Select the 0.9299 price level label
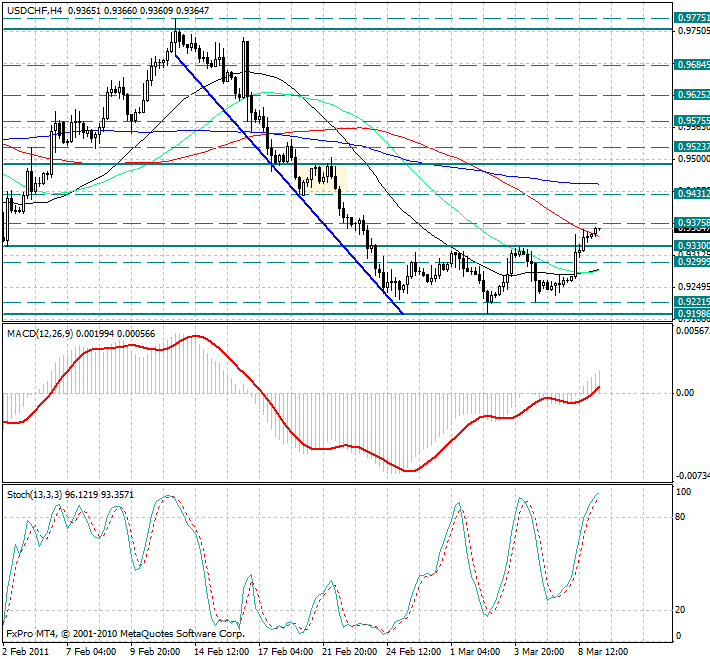Image resolution: width=710 pixels, height=659 pixels. click(x=692, y=262)
